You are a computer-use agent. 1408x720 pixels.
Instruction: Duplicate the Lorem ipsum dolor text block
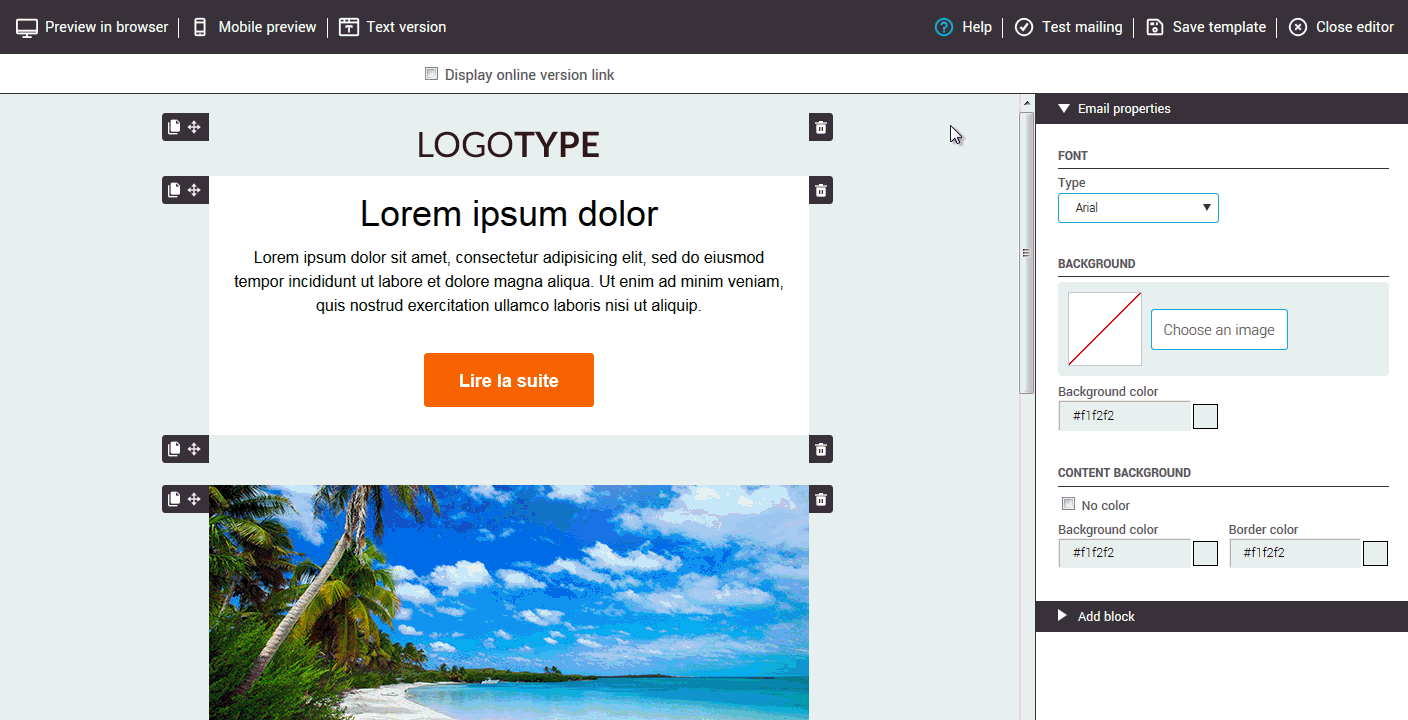point(174,190)
